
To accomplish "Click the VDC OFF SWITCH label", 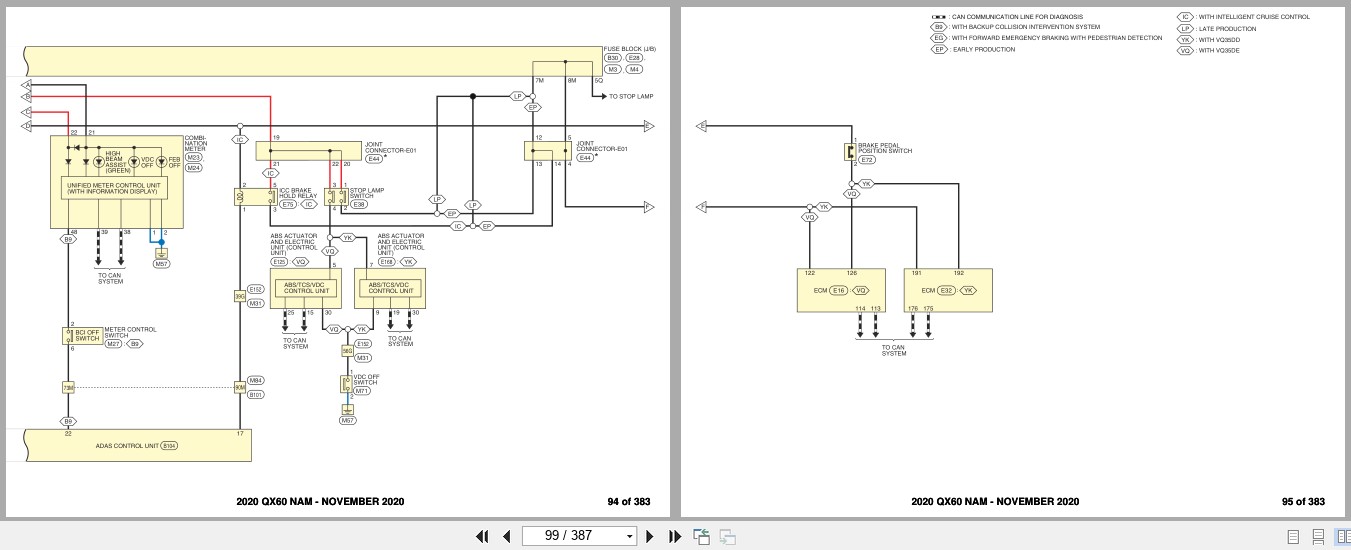I will (x=365, y=380).
